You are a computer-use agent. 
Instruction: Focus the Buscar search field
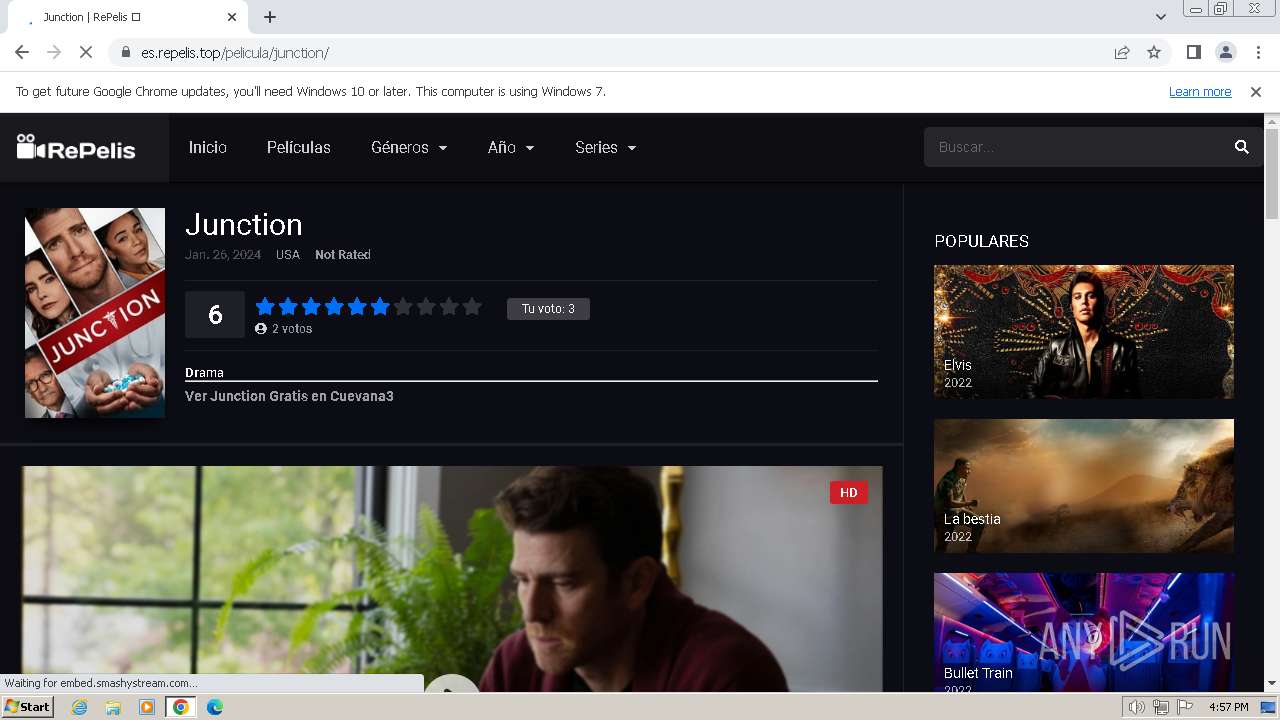click(x=1078, y=147)
